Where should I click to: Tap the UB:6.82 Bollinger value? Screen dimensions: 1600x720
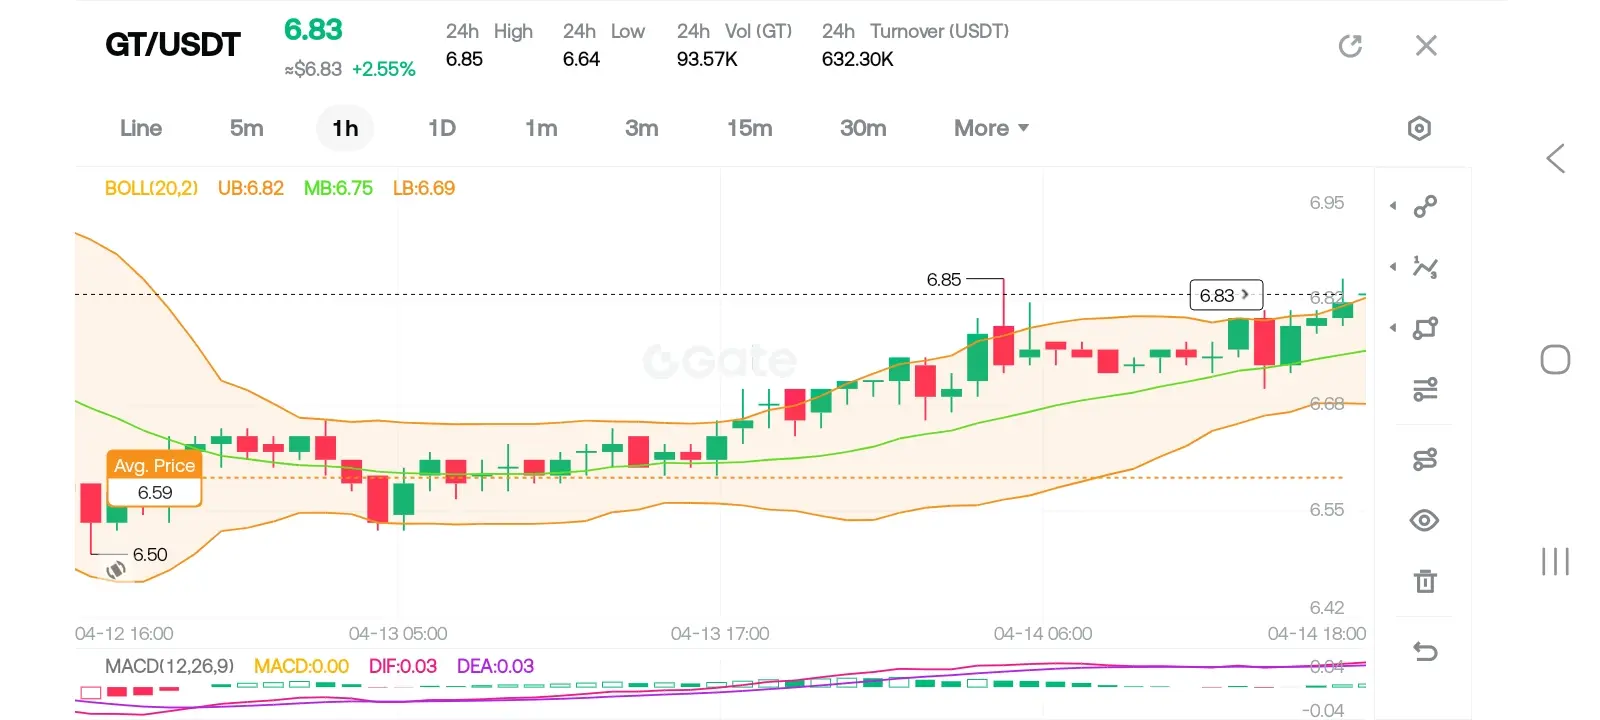point(251,188)
